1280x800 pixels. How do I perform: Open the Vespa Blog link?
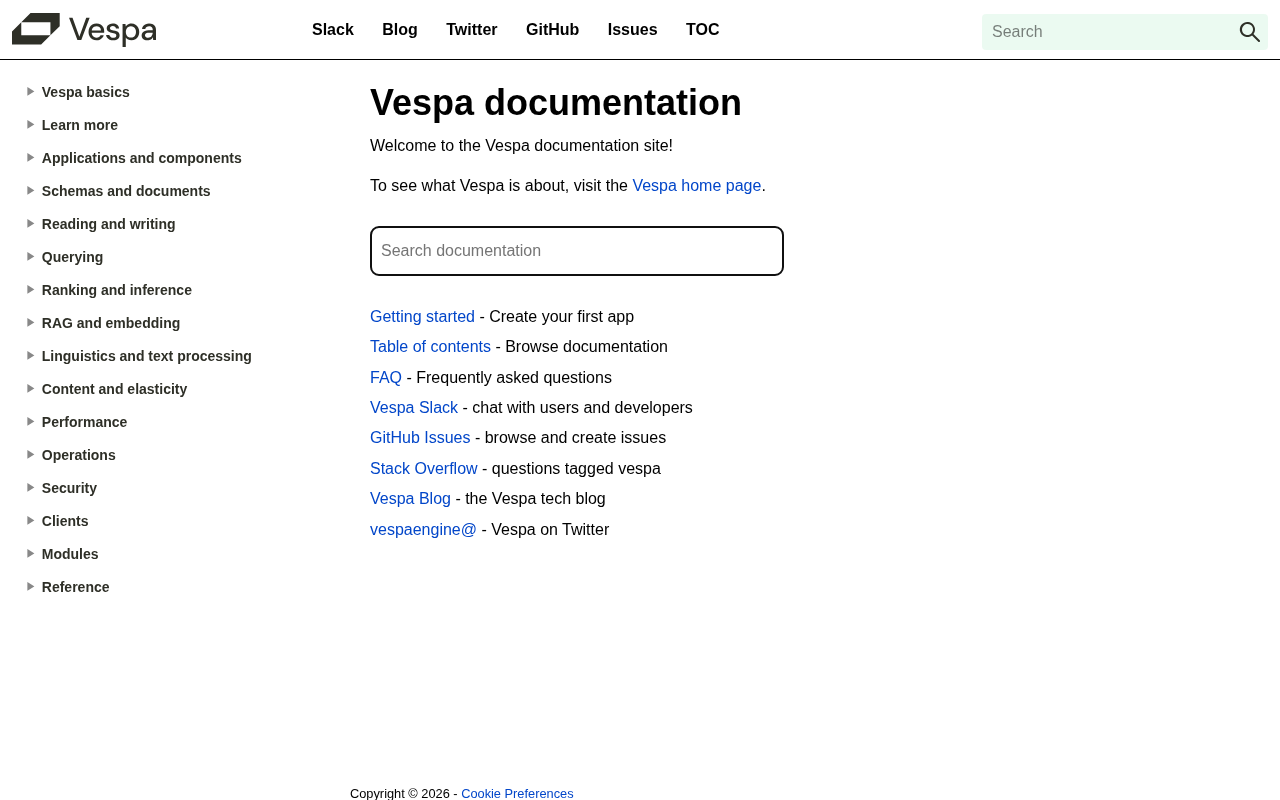click(x=410, y=499)
